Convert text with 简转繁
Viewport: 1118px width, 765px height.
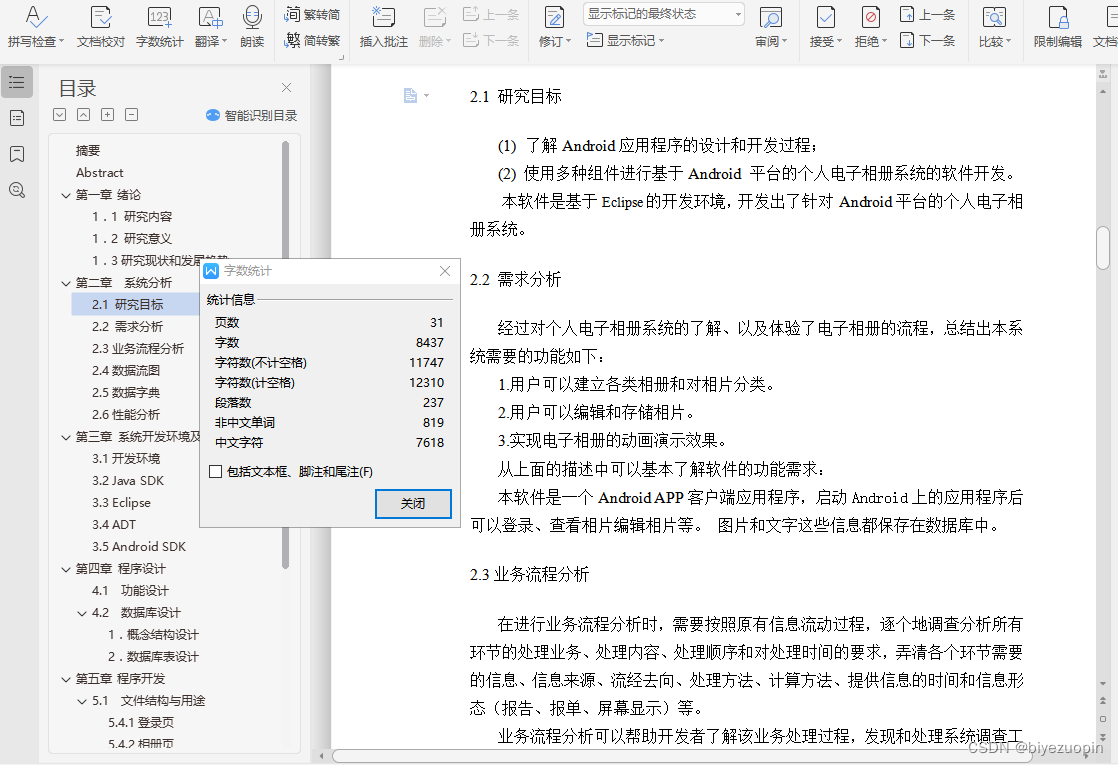coord(312,40)
